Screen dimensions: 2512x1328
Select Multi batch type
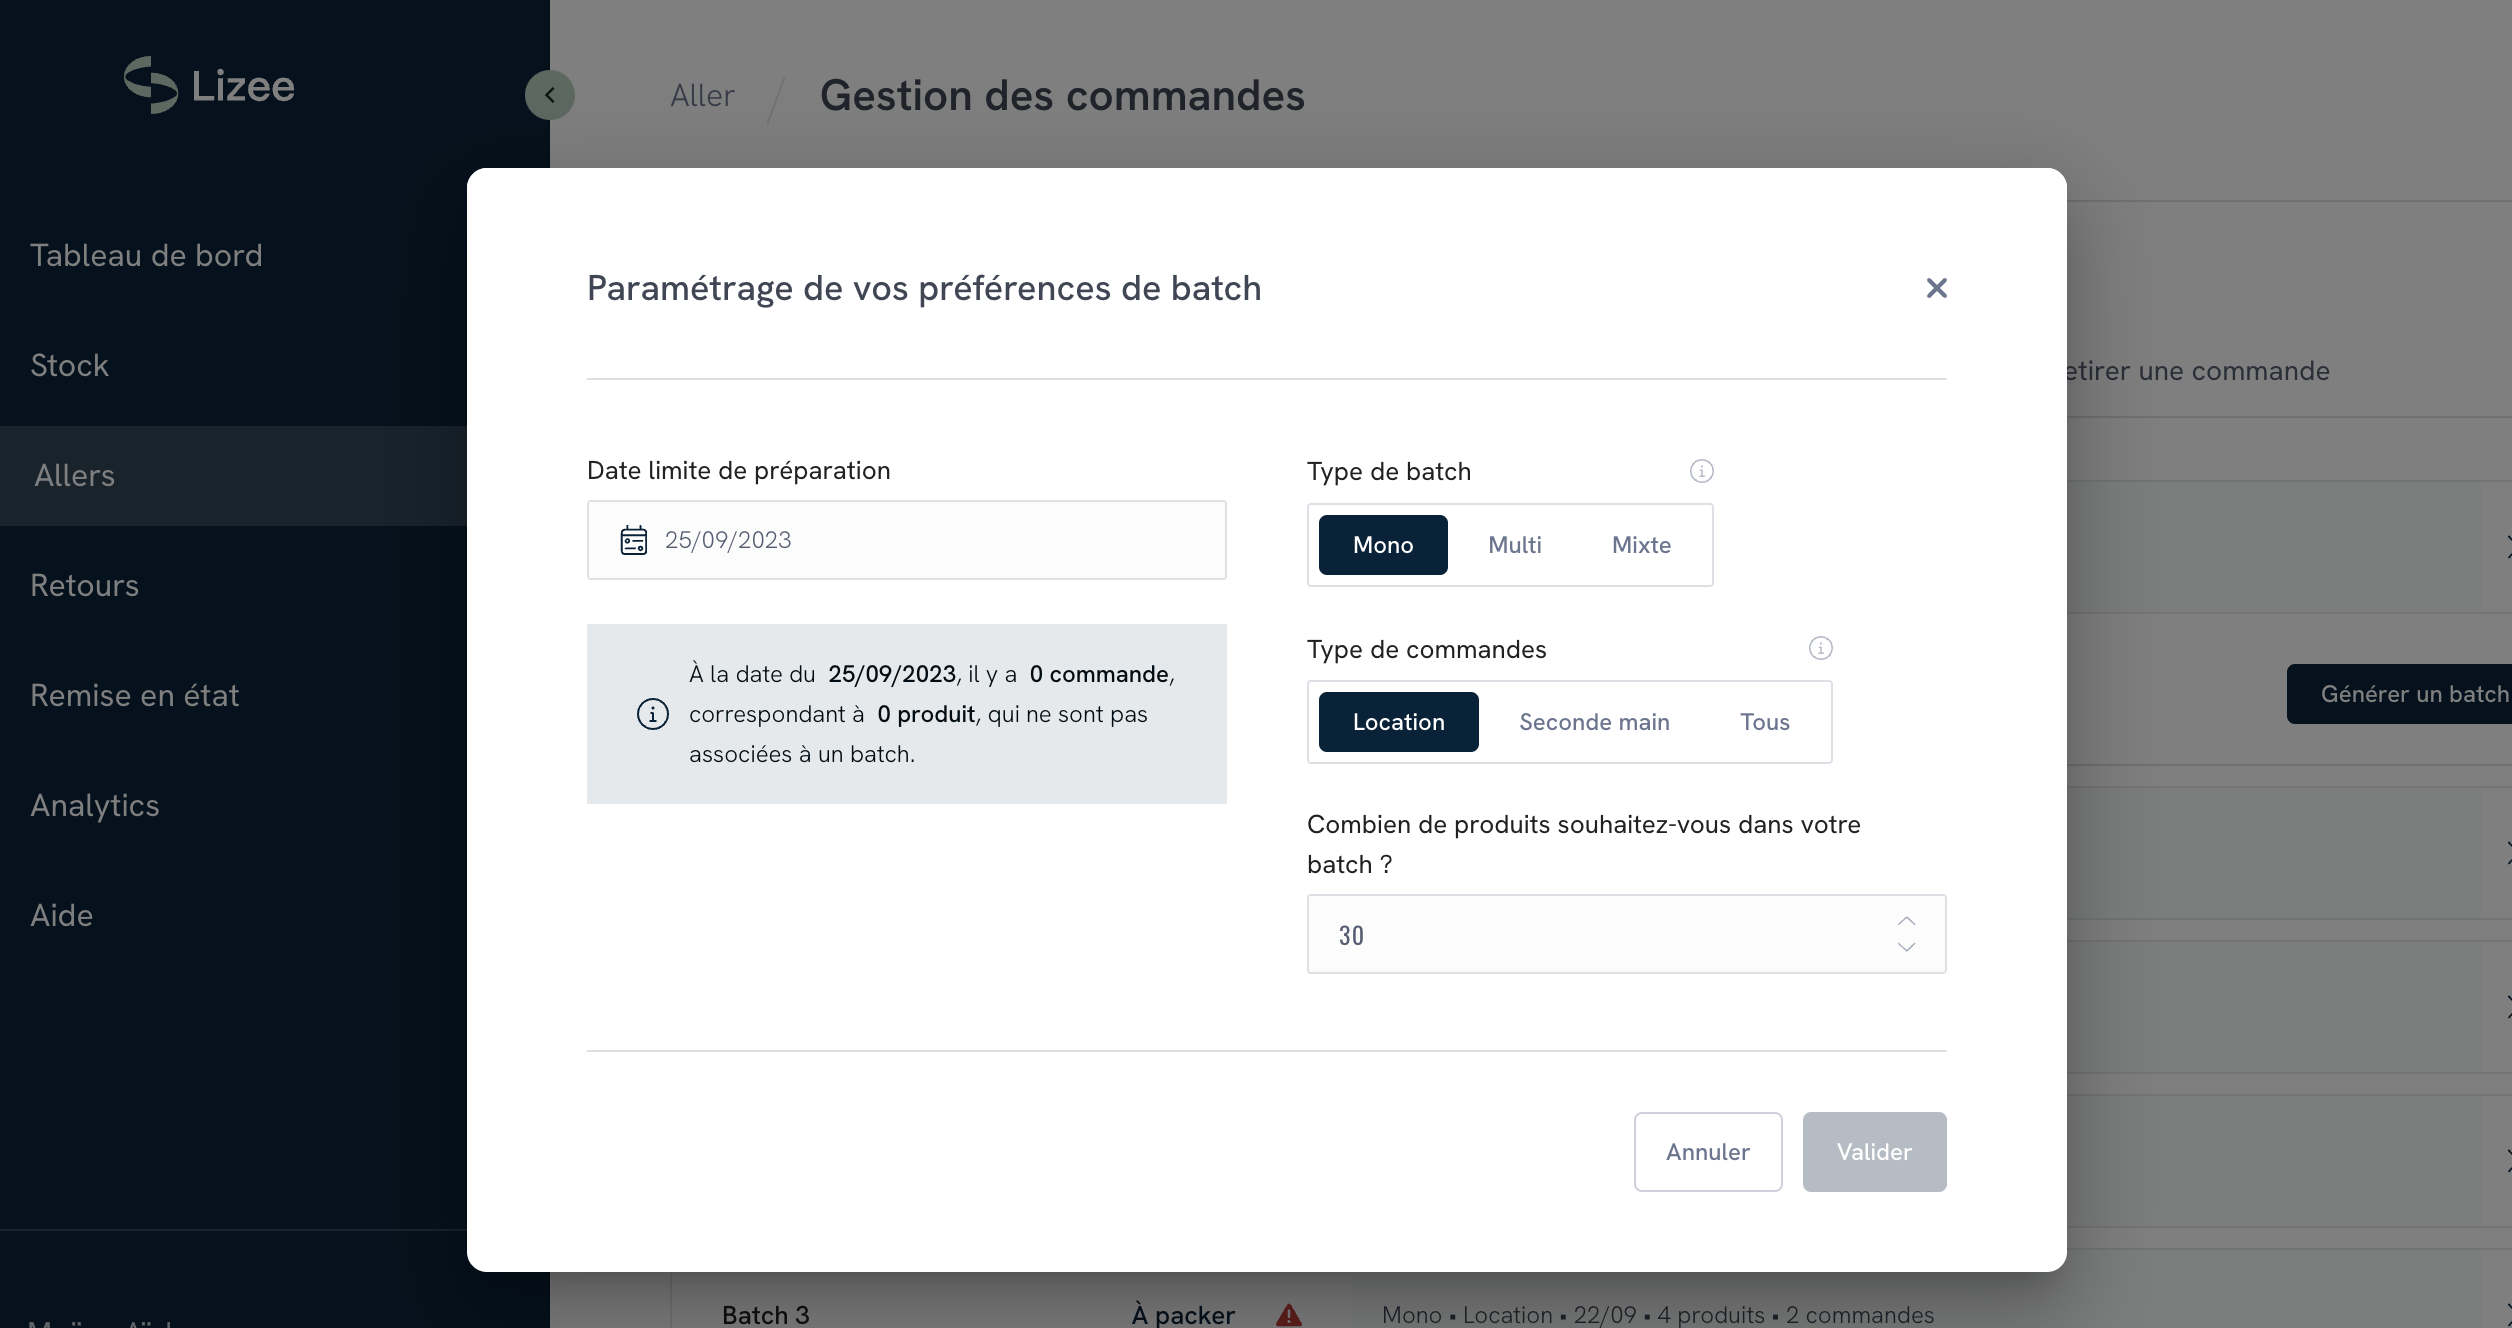[x=1514, y=545]
